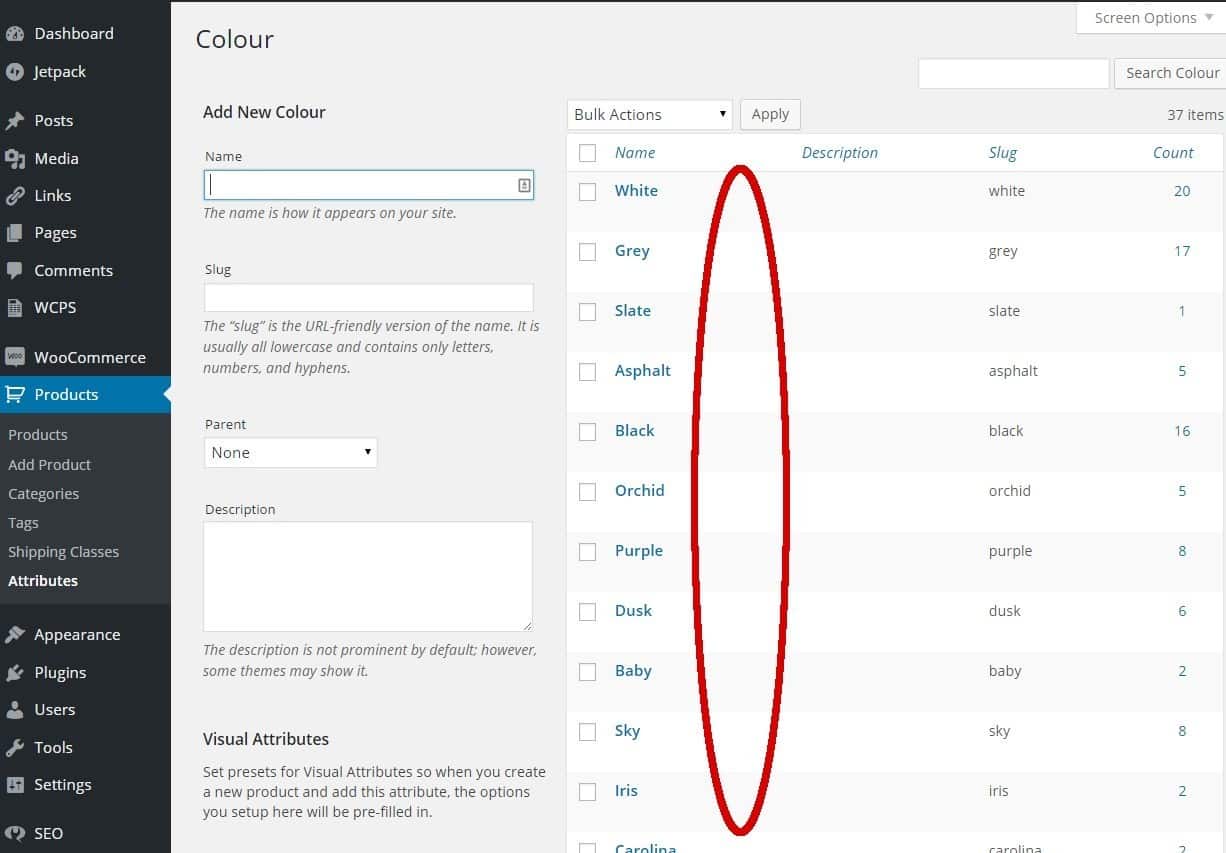
Task: Click the Tools wrench icon
Action: [x=14, y=747]
